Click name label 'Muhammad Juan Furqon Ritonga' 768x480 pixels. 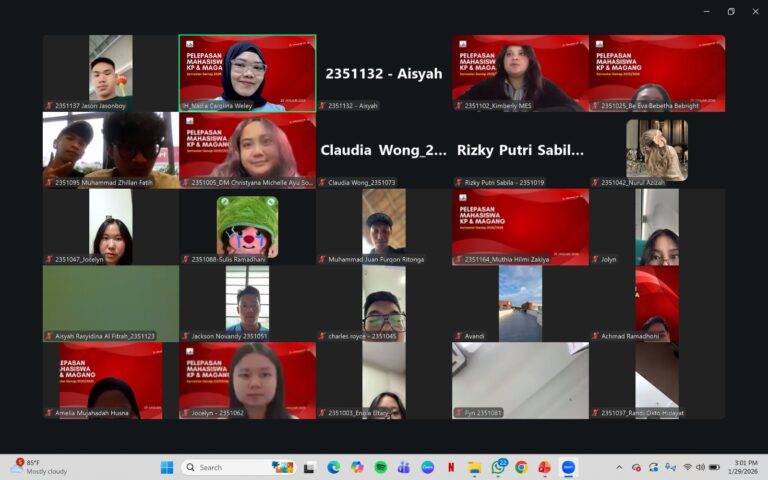(376, 260)
